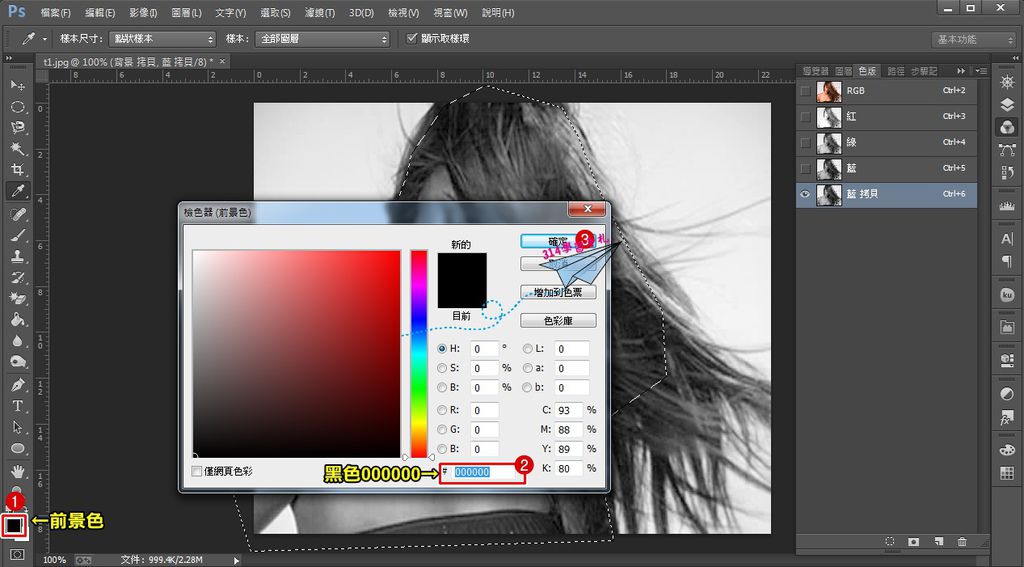Viewport: 1024px width, 567px height.
Task: Show the 綠 channel visibility
Action: coord(805,142)
